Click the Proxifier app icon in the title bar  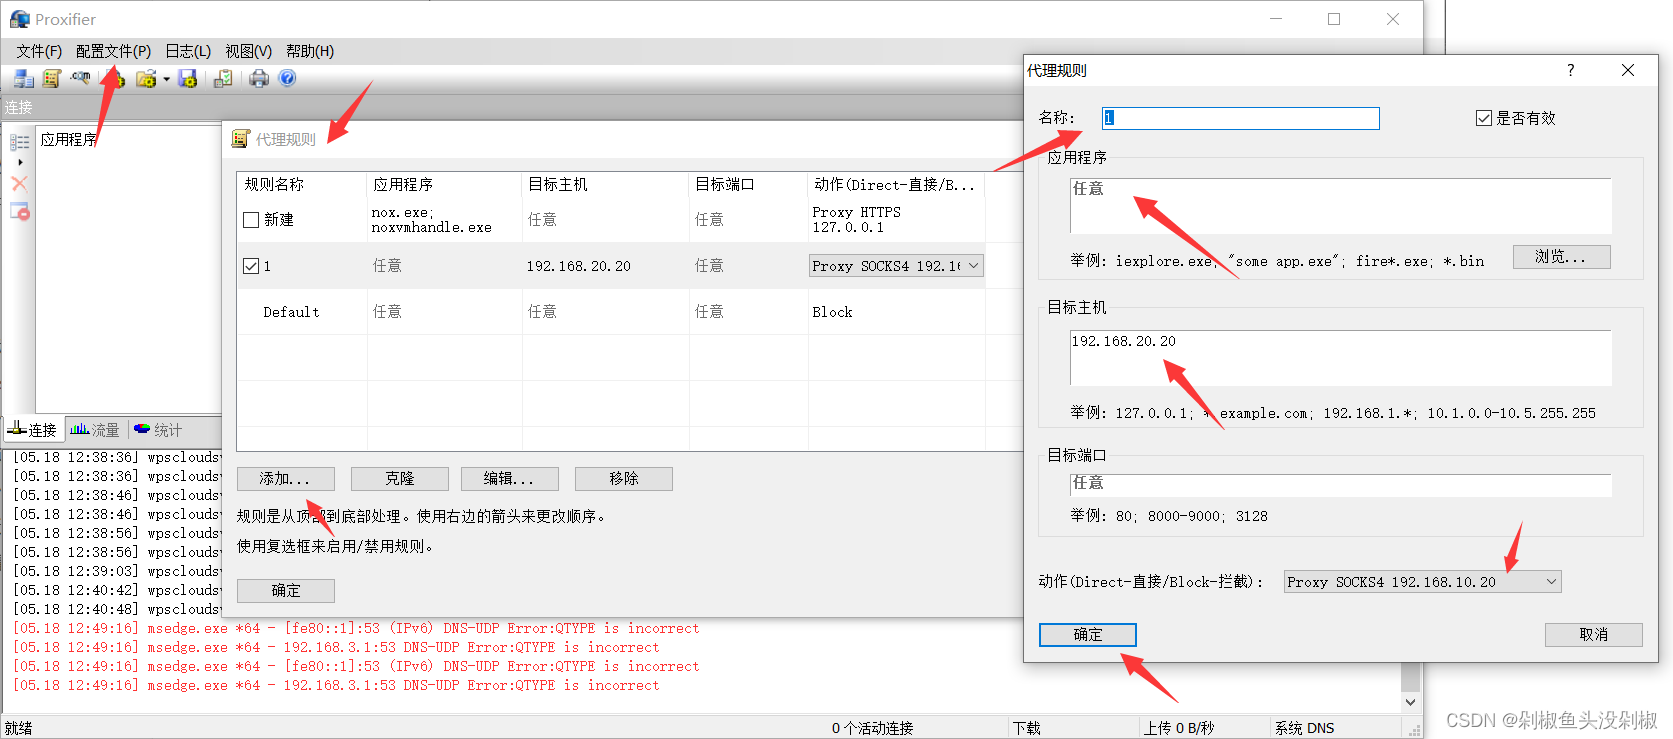(x=20, y=19)
